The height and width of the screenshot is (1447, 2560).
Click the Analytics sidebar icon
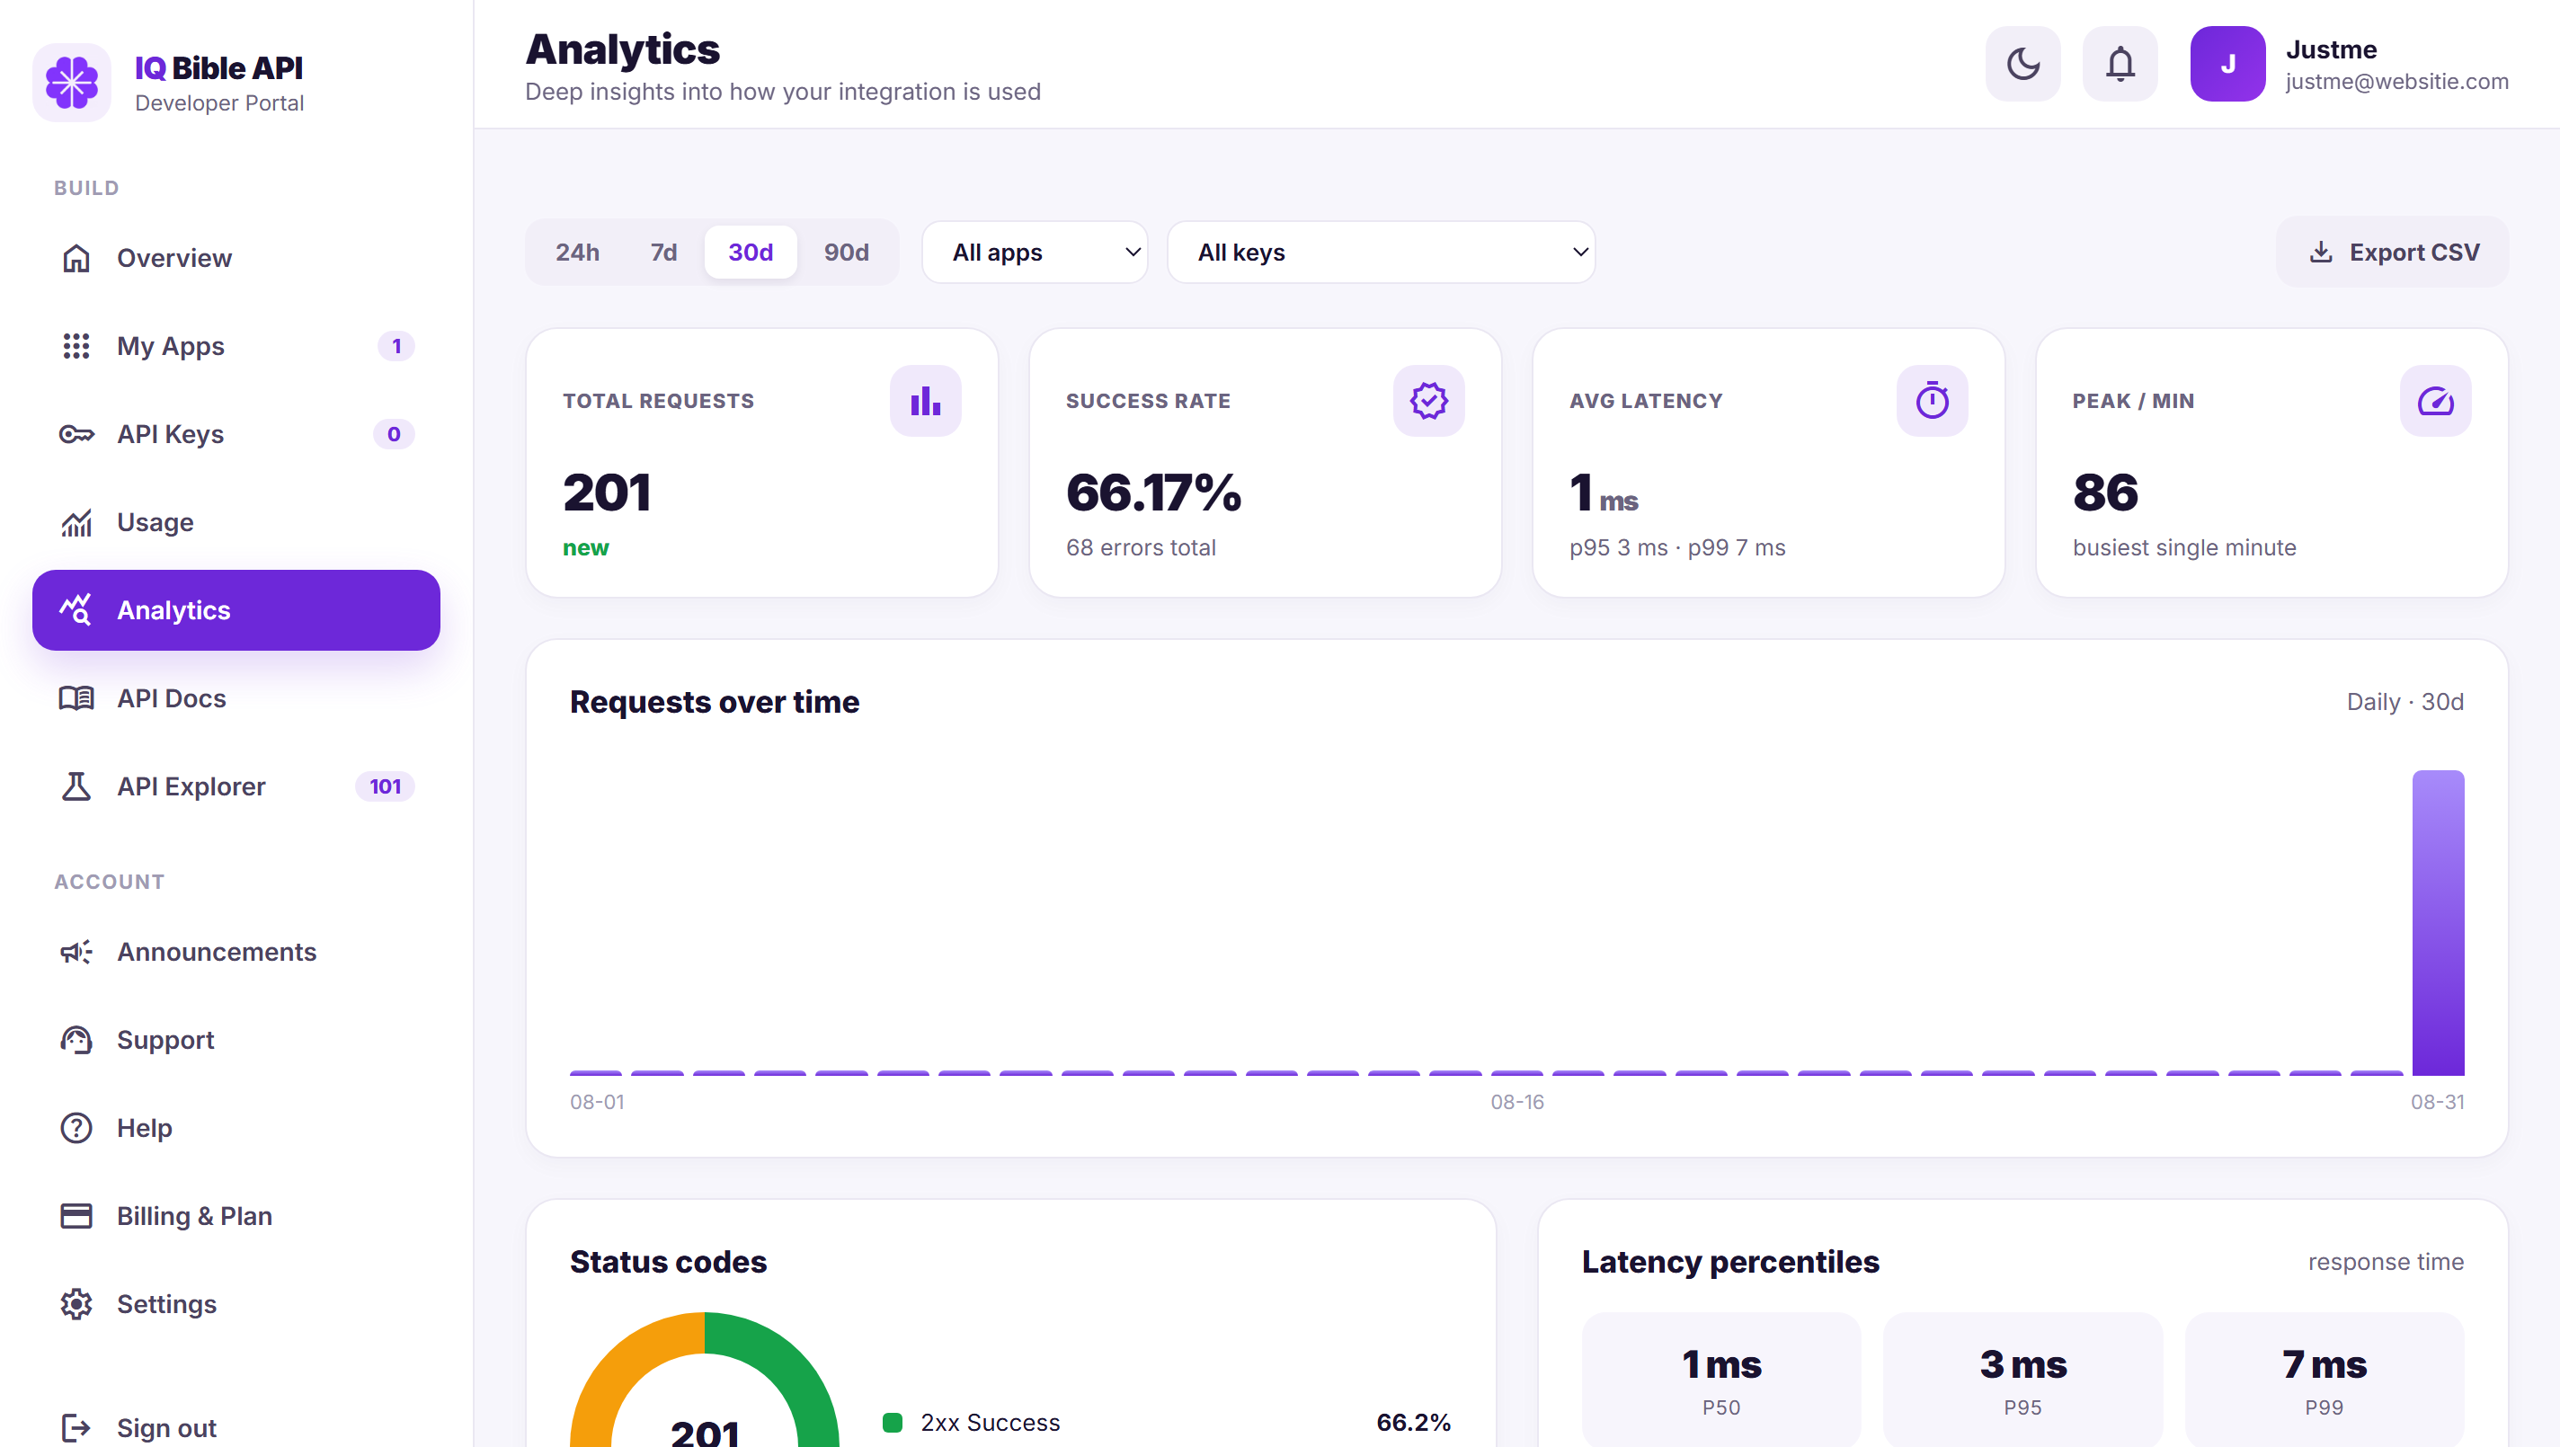point(76,610)
